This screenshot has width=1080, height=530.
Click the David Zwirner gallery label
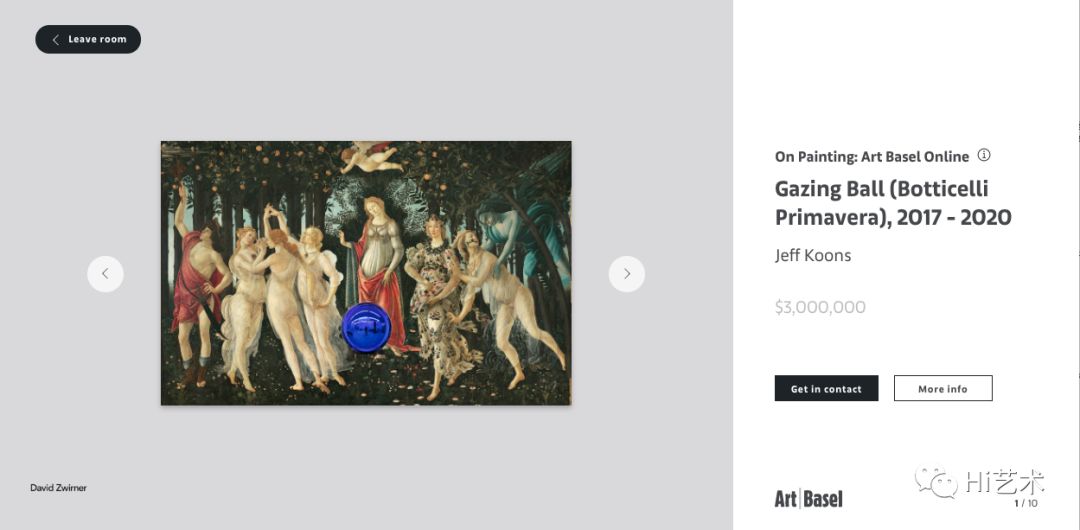click(x=59, y=488)
